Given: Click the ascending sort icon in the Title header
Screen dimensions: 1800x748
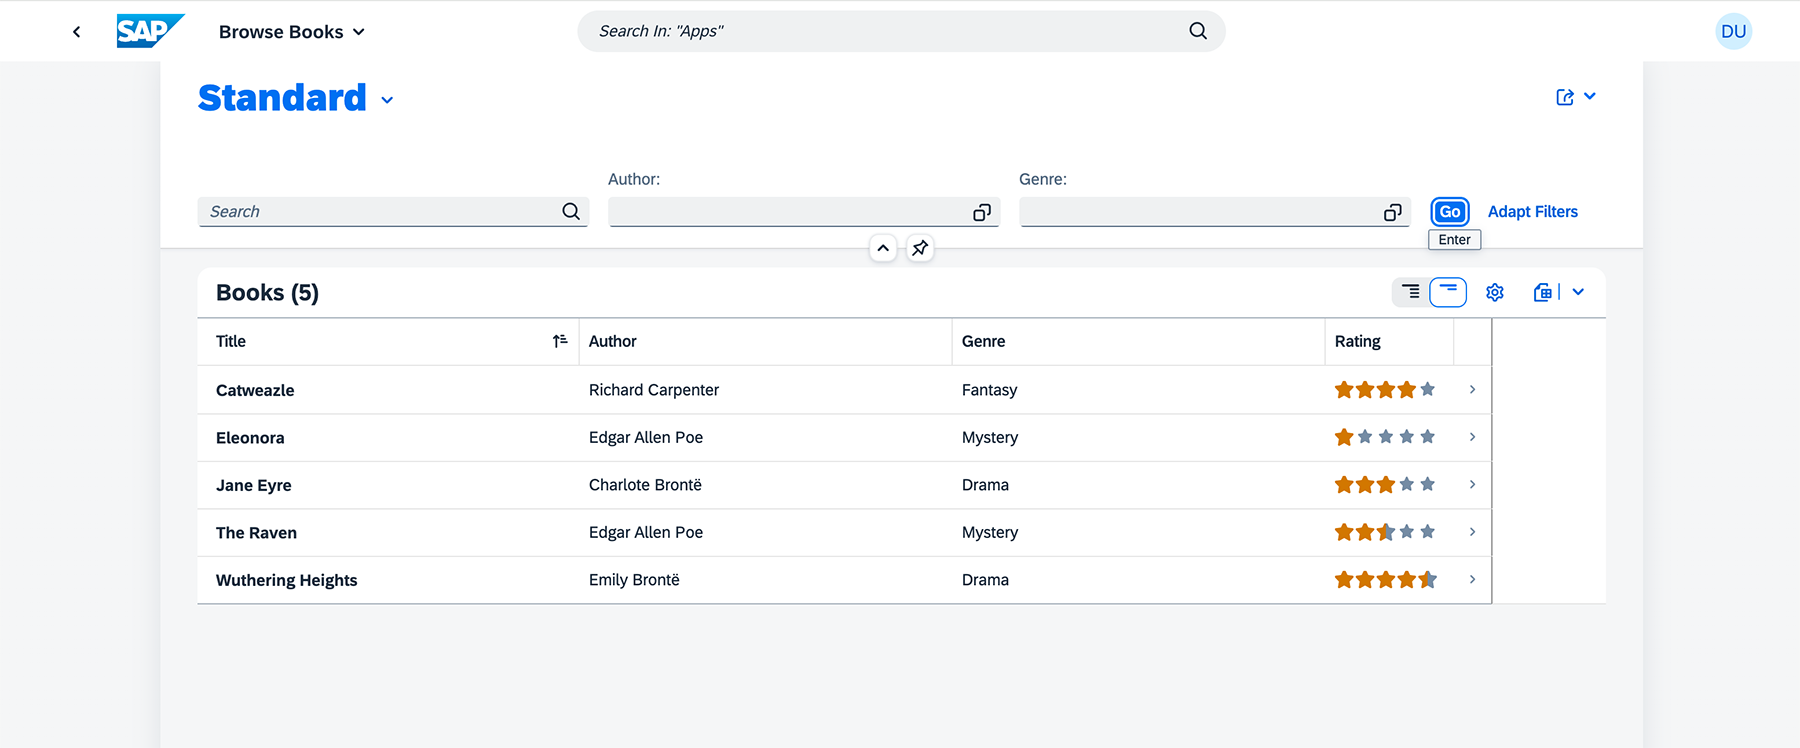Looking at the screenshot, I should 560,341.
